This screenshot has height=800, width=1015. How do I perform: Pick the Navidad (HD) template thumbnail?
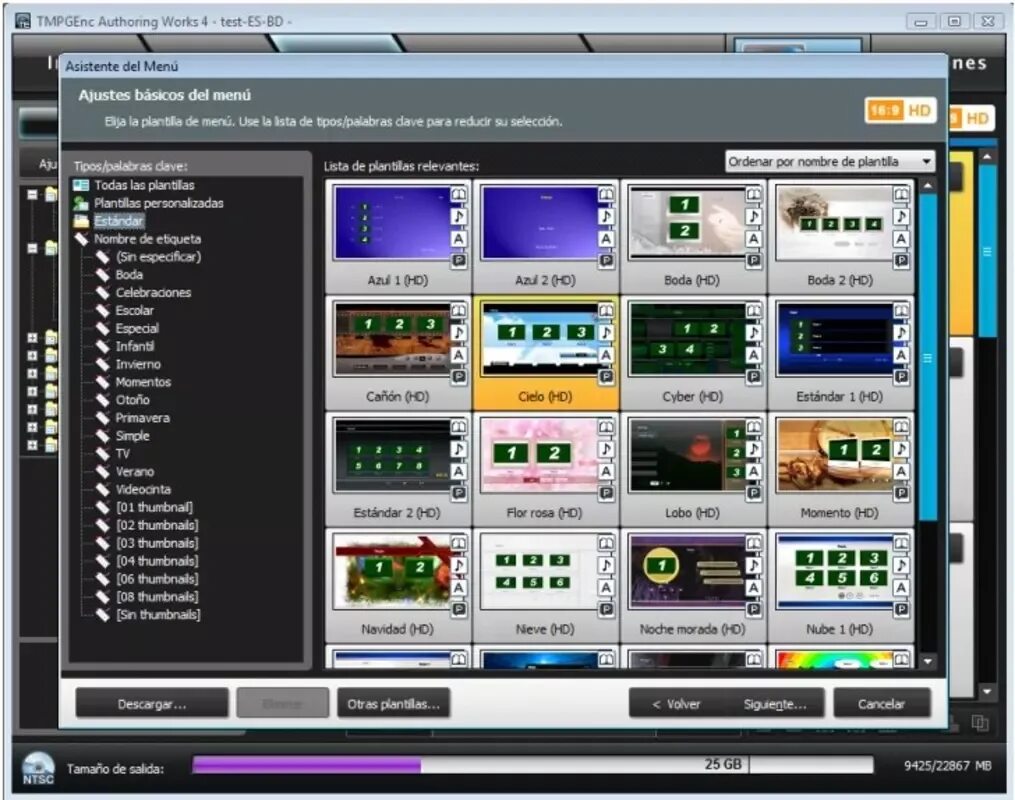(x=392, y=572)
